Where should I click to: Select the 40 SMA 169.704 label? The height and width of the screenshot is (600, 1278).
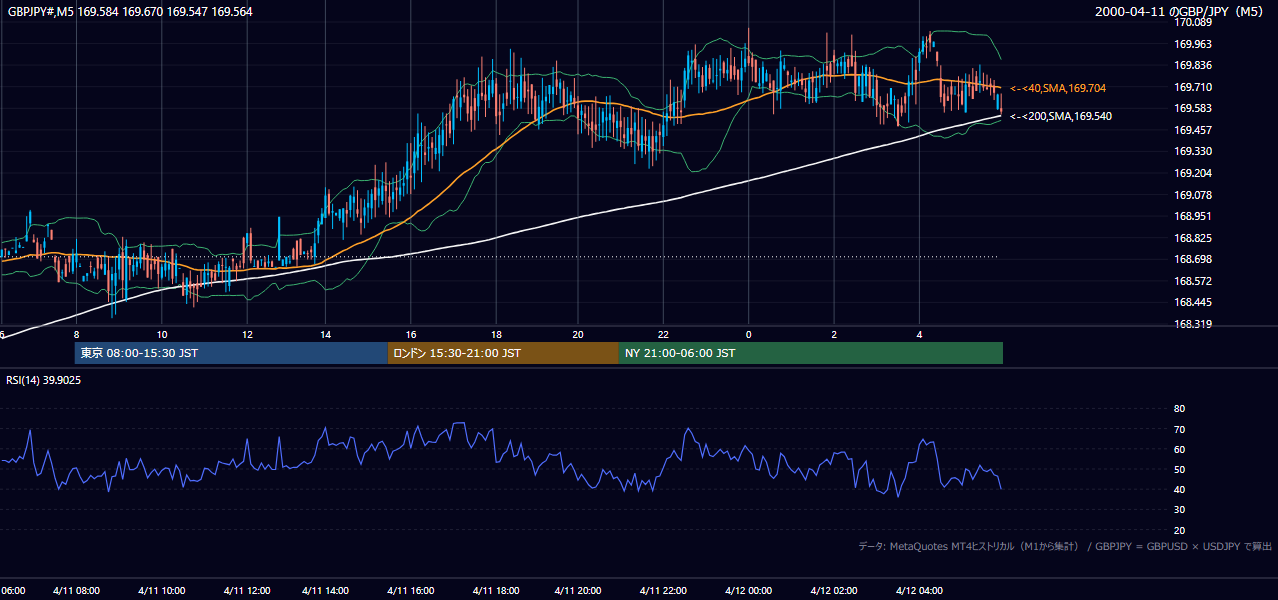coord(1058,88)
